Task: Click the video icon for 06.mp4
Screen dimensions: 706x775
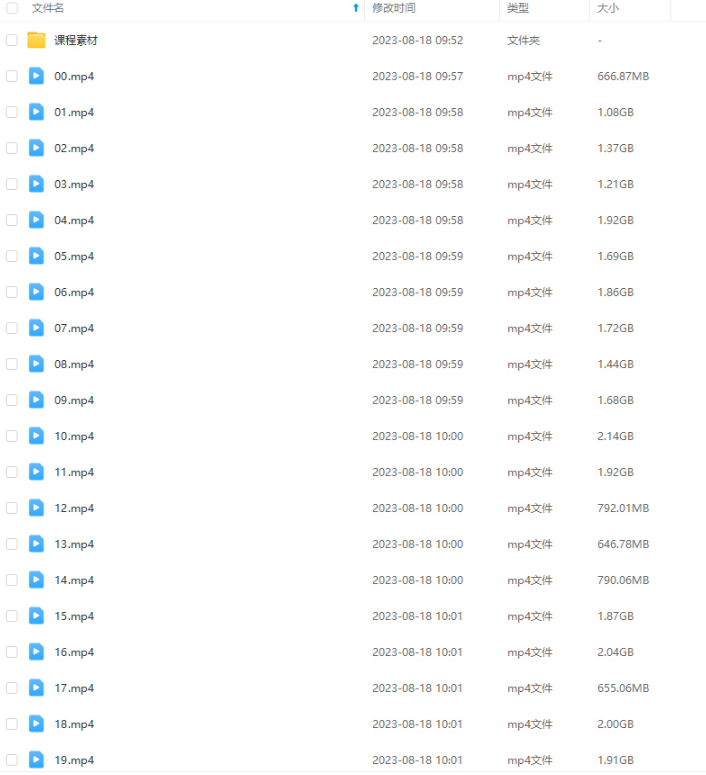Action: (x=36, y=292)
